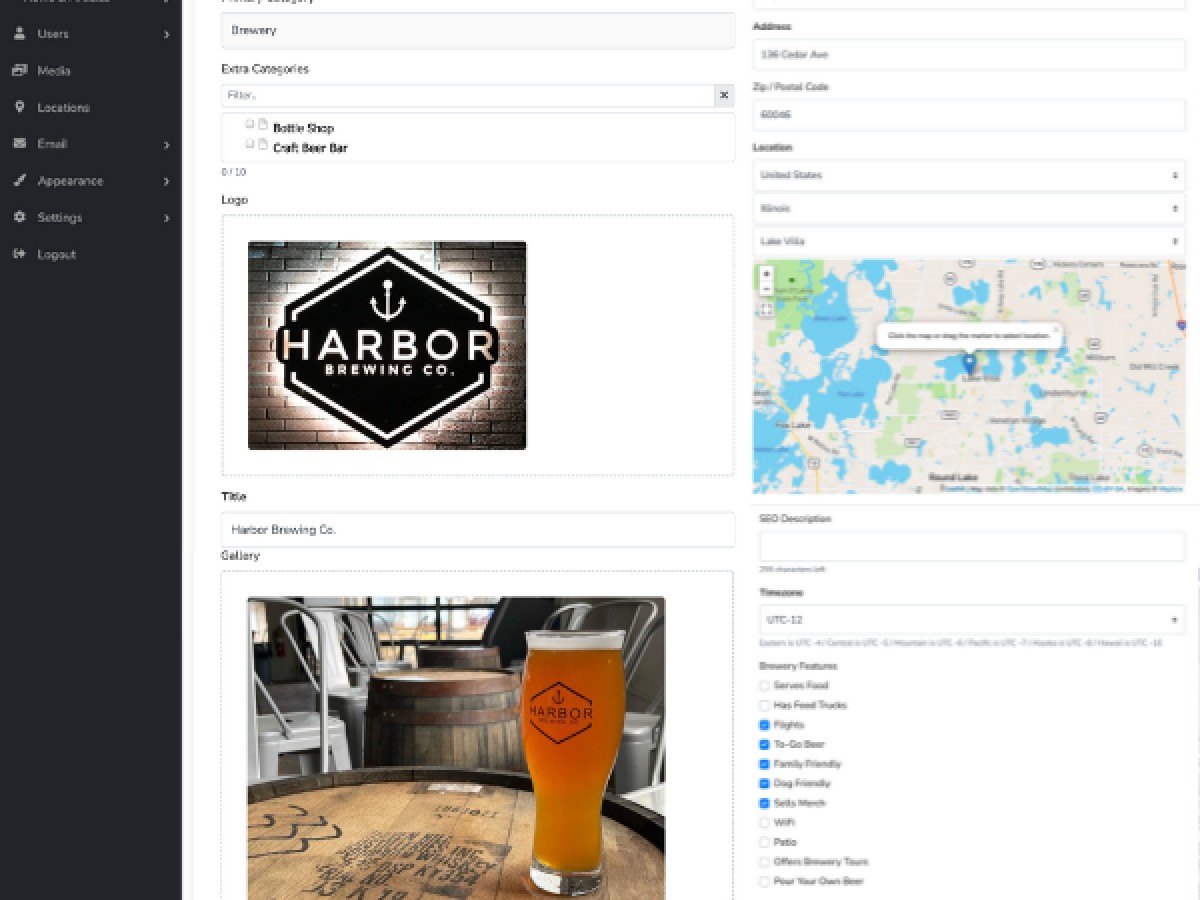Check the Bottle Shop category
The height and width of the screenshot is (900, 1200).
click(x=250, y=125)
